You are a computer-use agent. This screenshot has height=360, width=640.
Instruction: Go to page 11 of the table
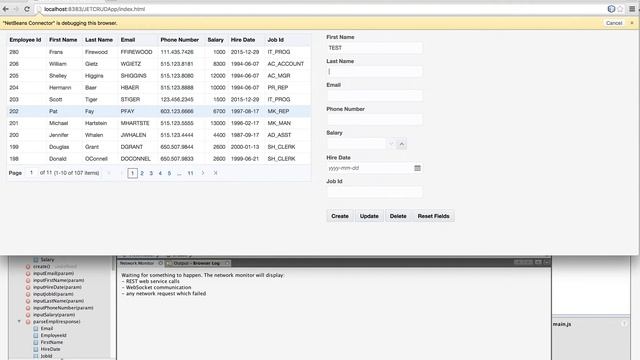(x=190, y=173)
